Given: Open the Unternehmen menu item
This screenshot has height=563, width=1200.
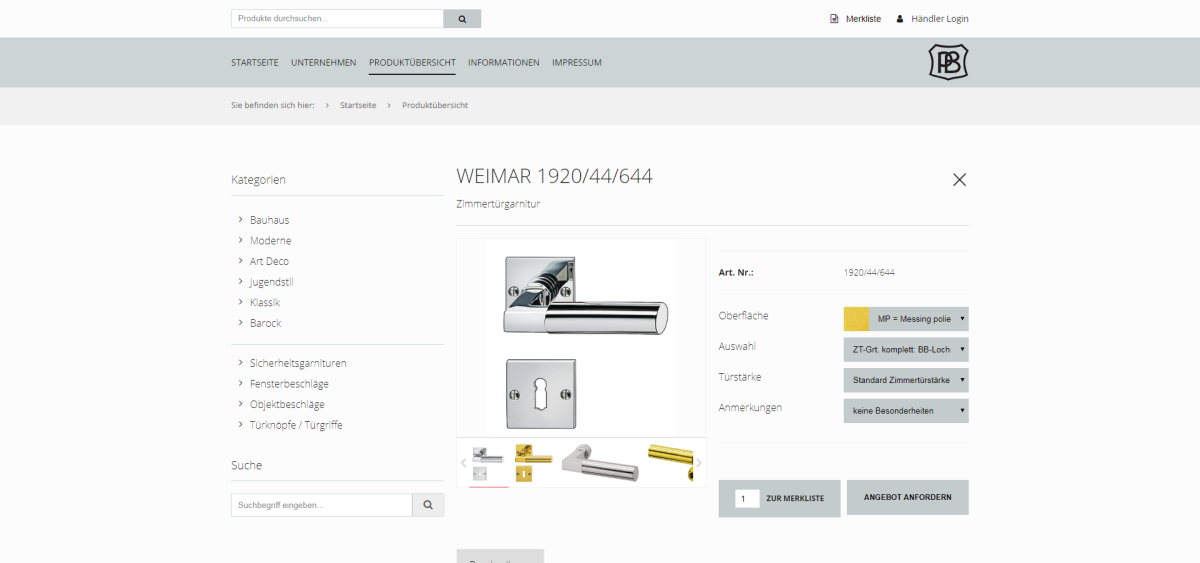Looking at the screenshot, I should coord(324,62).
